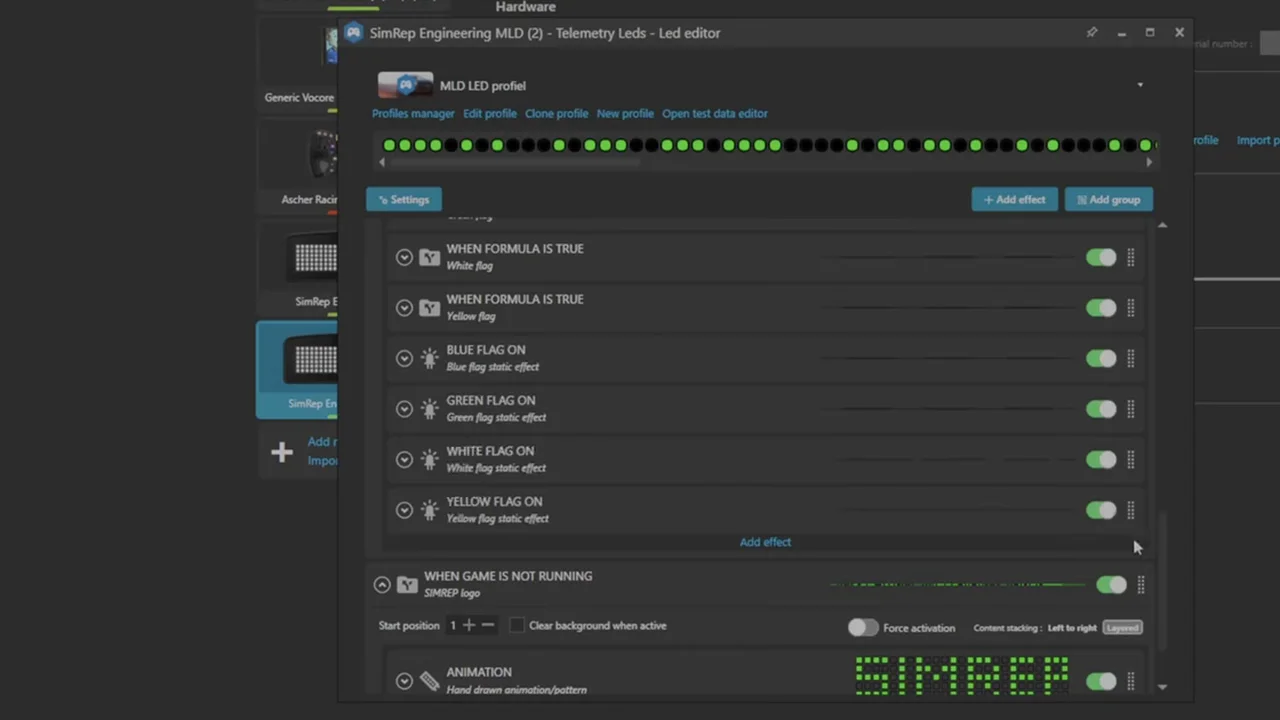Click the Layered content stacking option
1280x720 pixels.
click(1122, 627)
